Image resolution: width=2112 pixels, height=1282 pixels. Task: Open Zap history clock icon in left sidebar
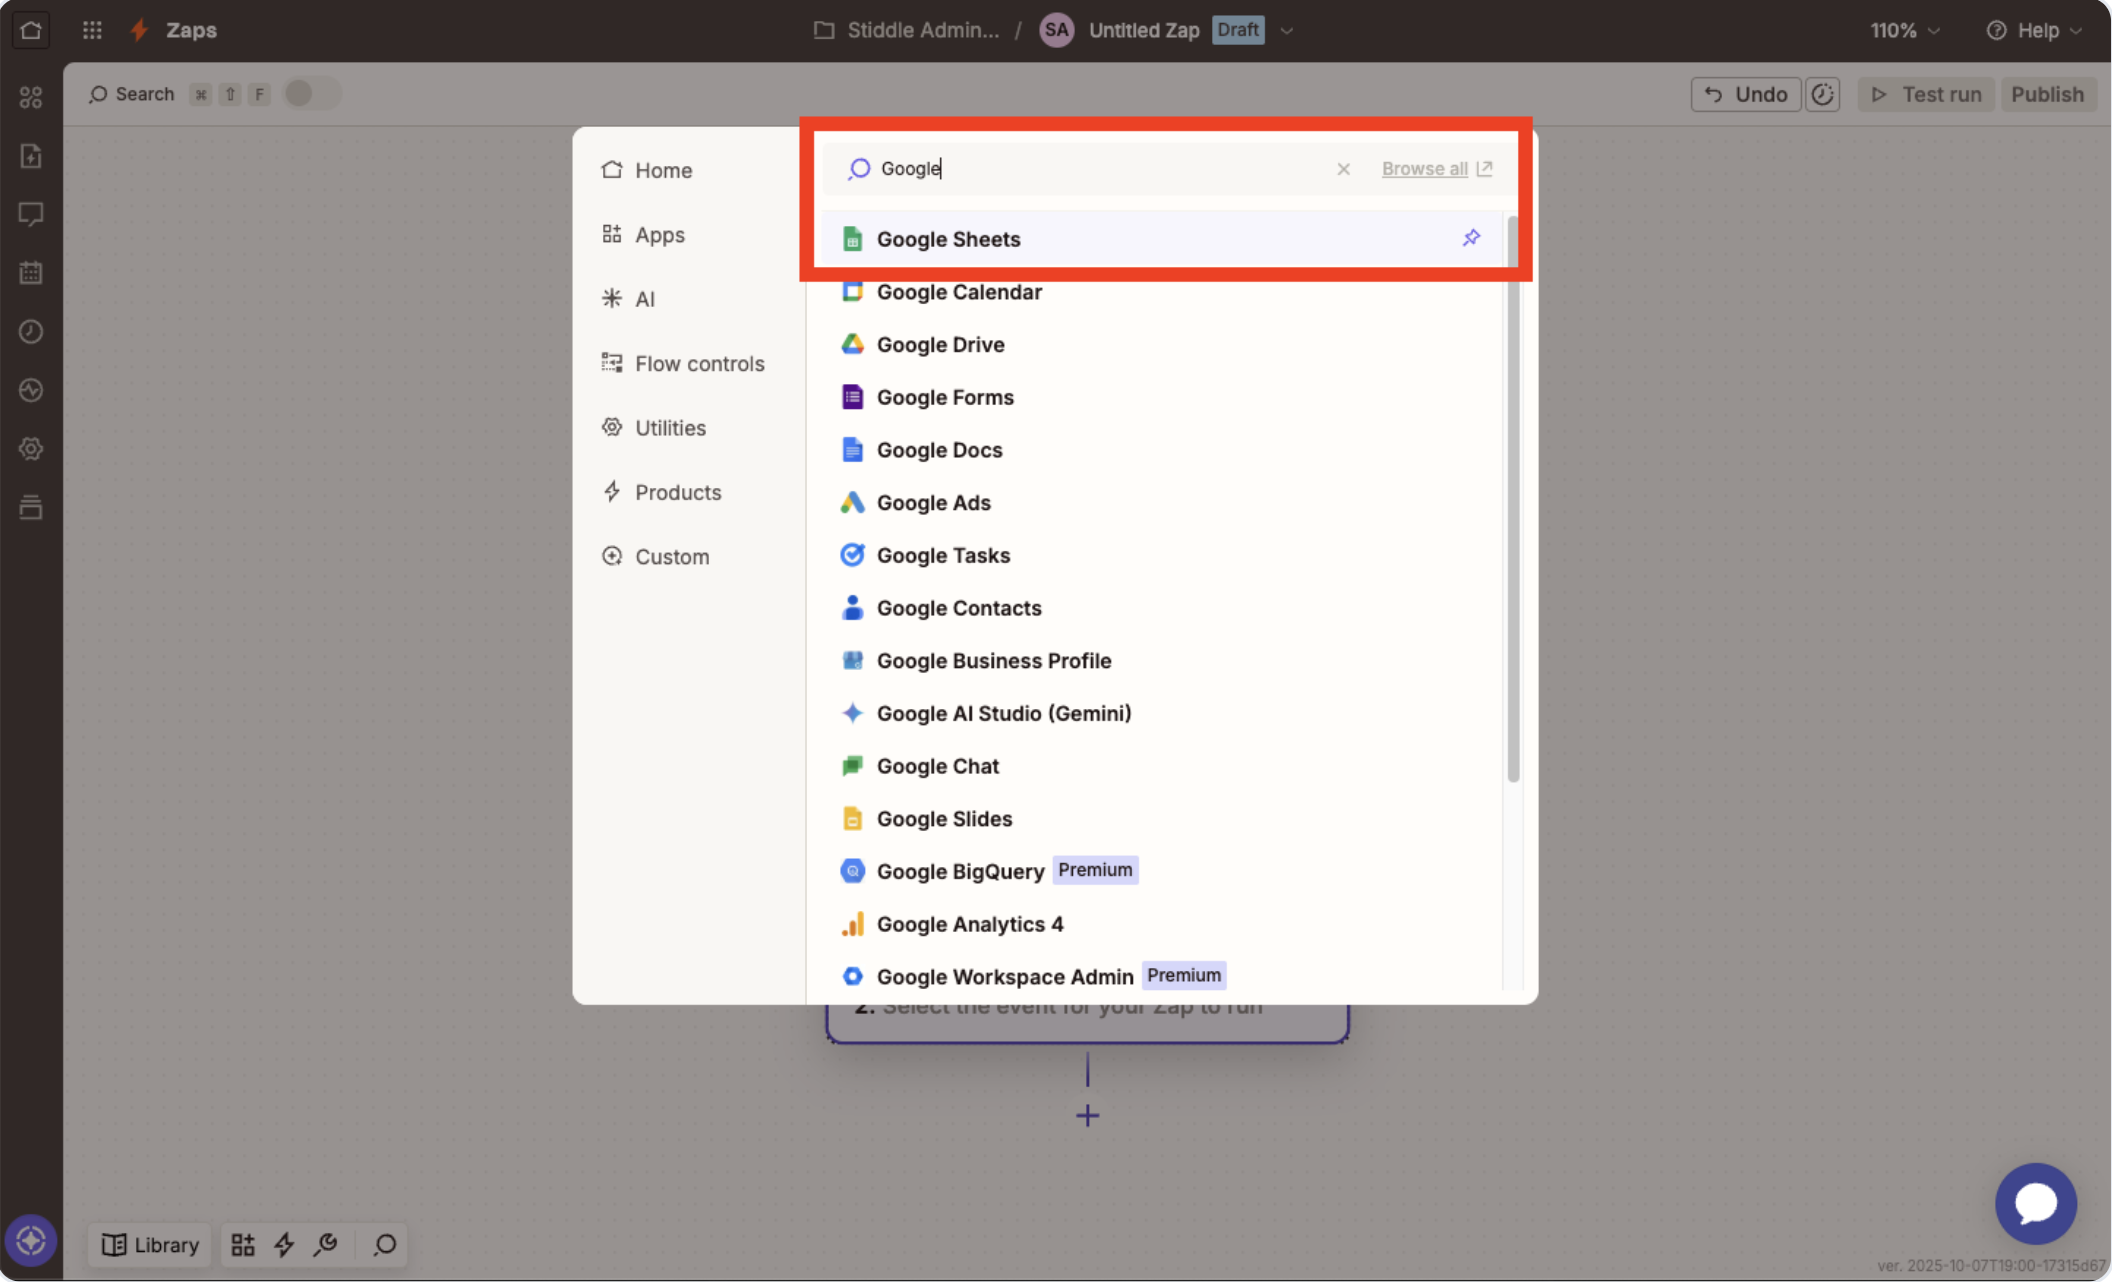(x=31, y=331)
